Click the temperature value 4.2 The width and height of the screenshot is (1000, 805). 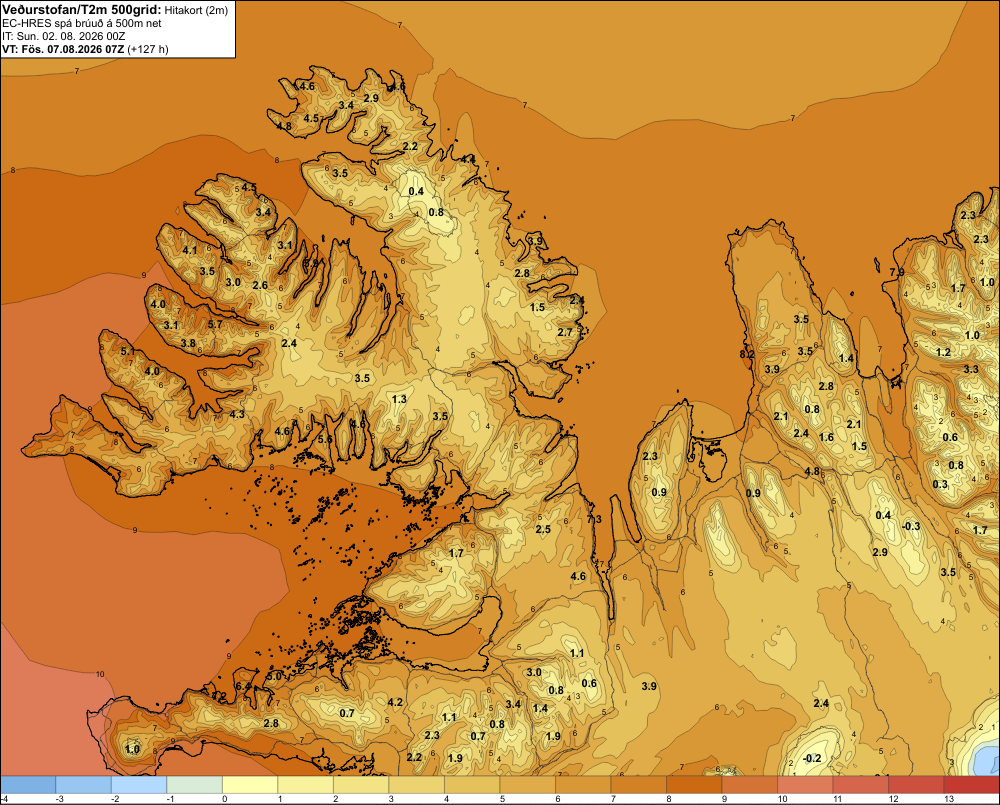[395, 702]
